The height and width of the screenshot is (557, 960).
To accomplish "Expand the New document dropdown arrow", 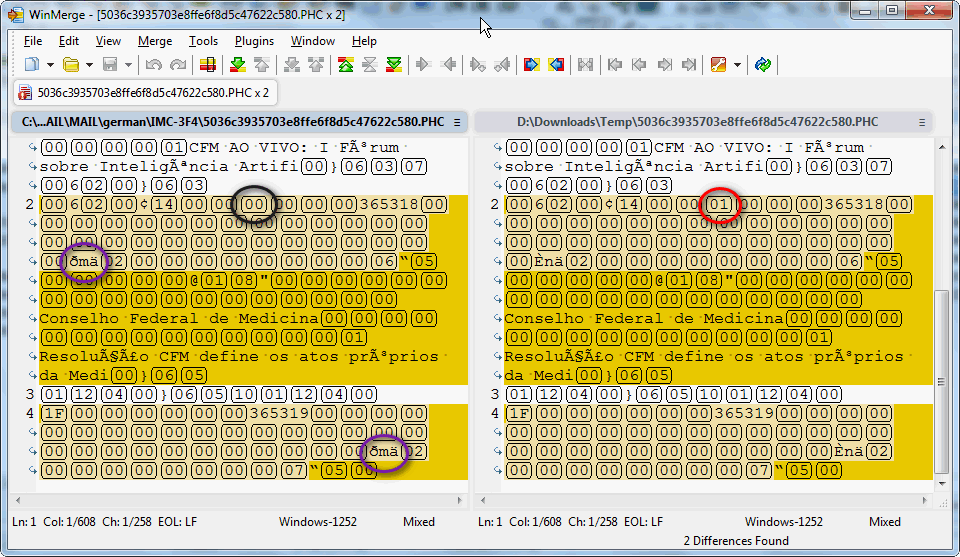I will [x=49, y=65].
